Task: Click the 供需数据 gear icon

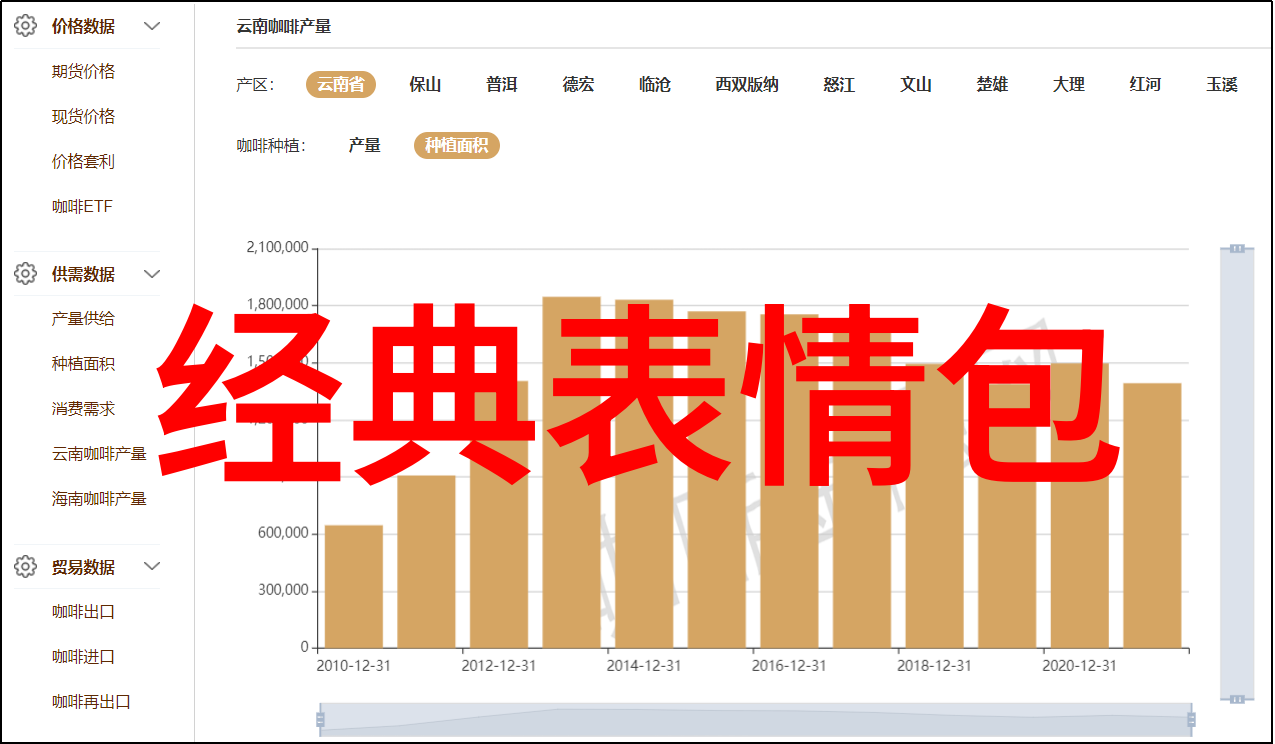Action: click(26, 273)
